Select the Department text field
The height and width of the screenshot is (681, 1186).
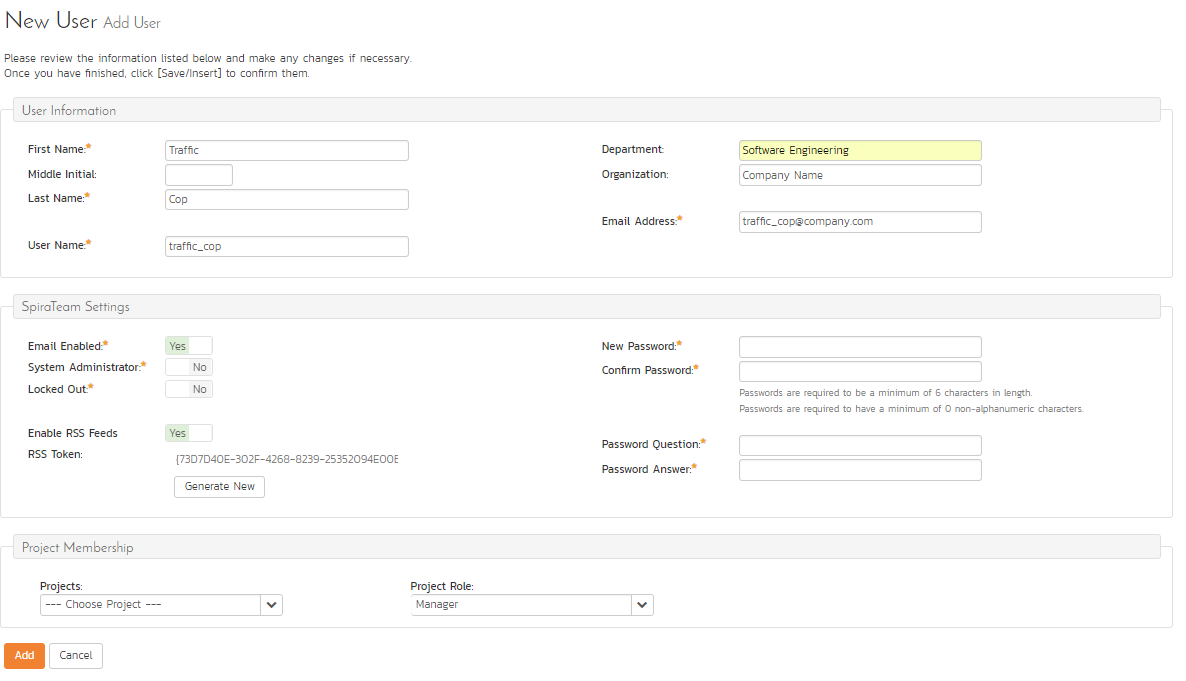click(x=859, y=150)
